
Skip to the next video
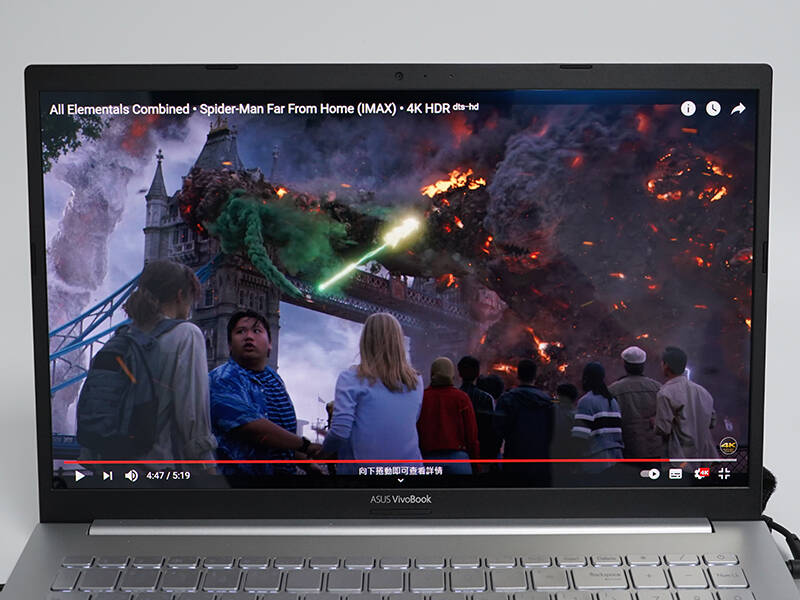pos(107,476)
